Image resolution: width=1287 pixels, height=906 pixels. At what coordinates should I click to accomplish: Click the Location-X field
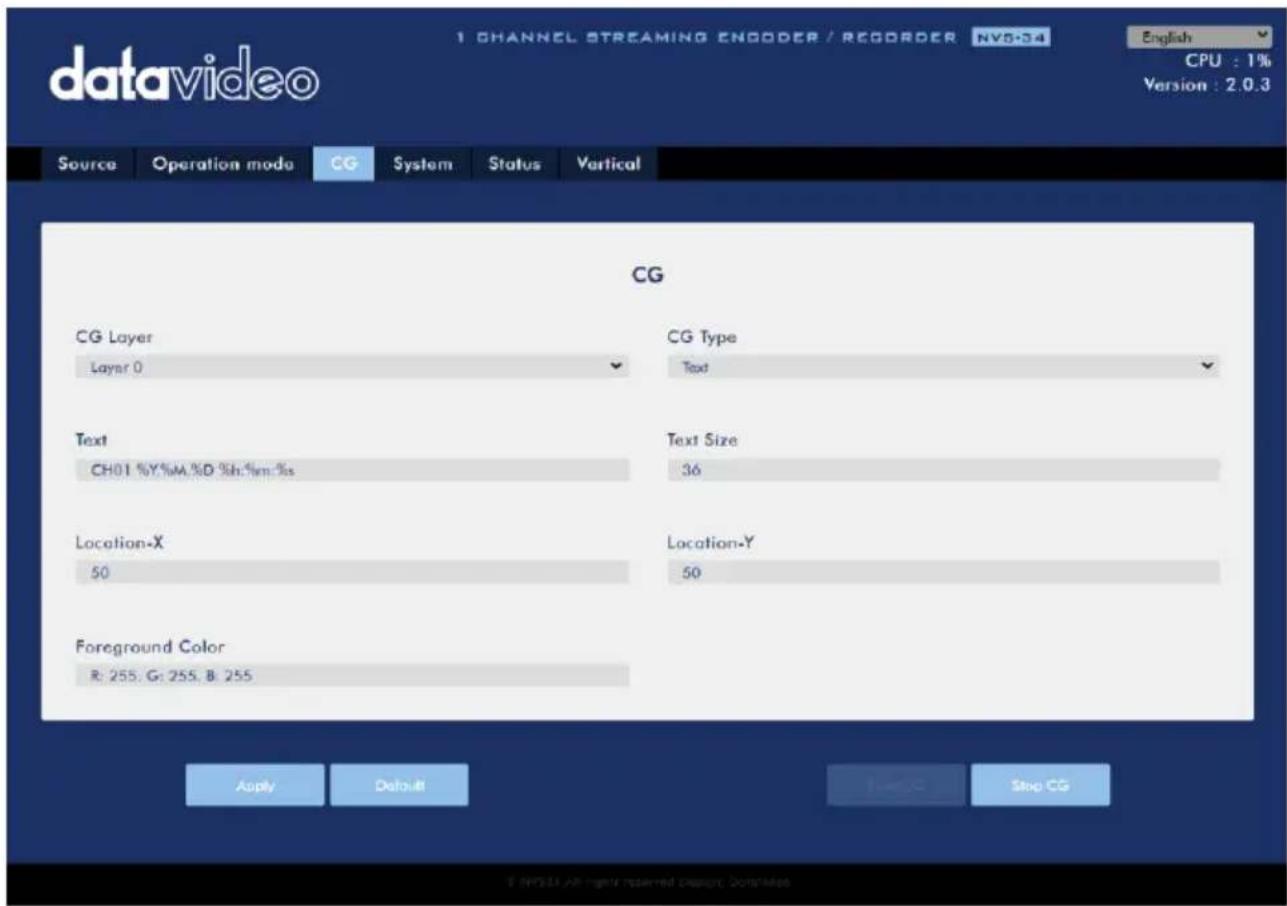click(352, 572)
